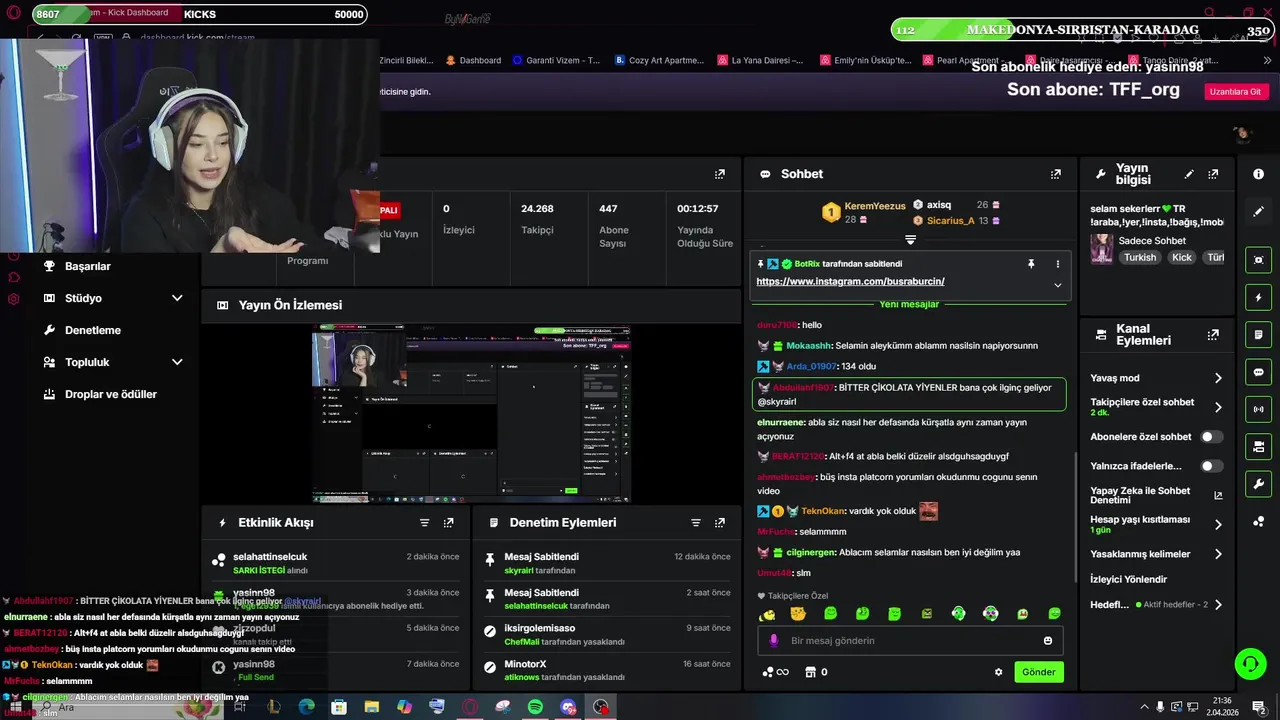The height and width of the screenshot is (720, 1280).
Task: Pop out the Denetim Eylemleri panel
Action: pos(719,523)
